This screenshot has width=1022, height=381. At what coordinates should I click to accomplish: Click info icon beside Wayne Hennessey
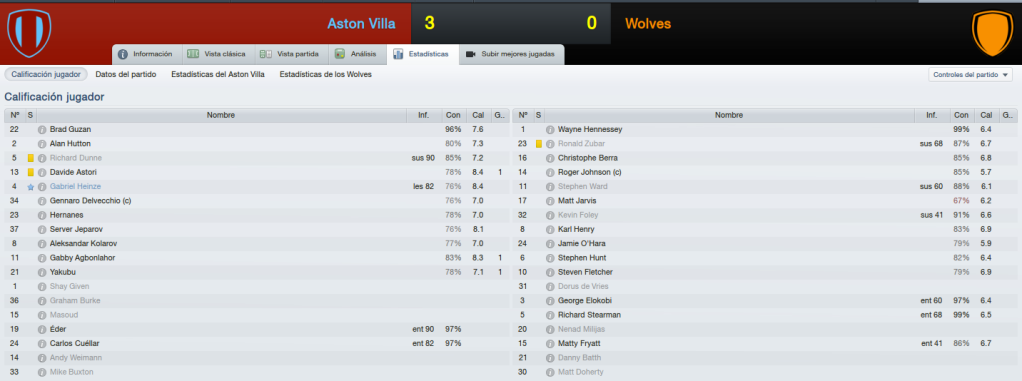click(x=550, y=130)
